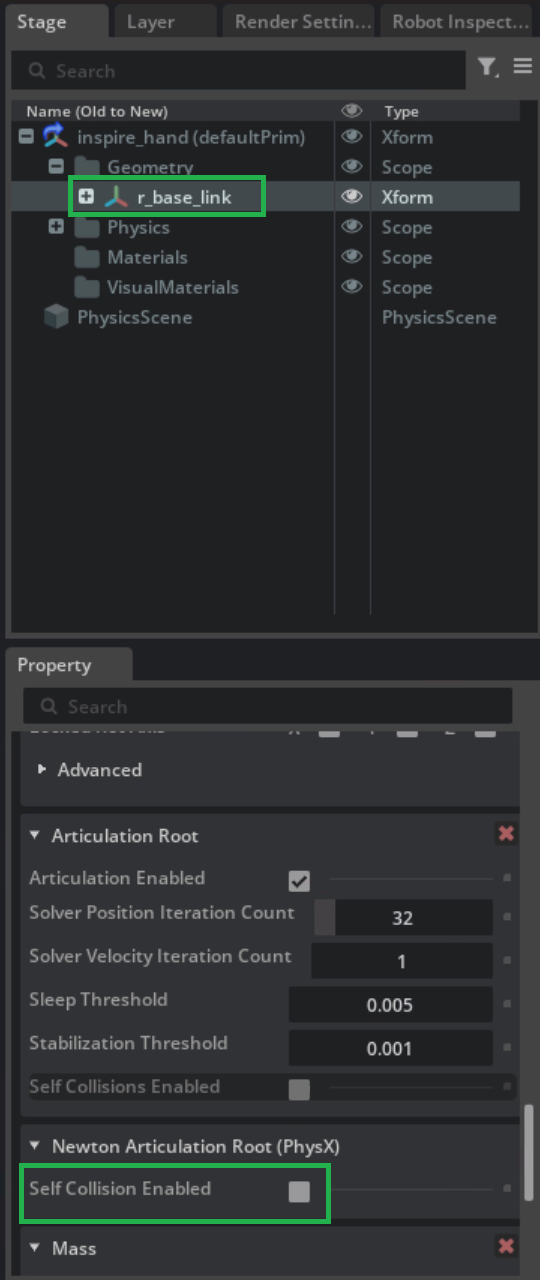
Task: Click the Solver Position Iteration Count slider
Action: [402, 917]
